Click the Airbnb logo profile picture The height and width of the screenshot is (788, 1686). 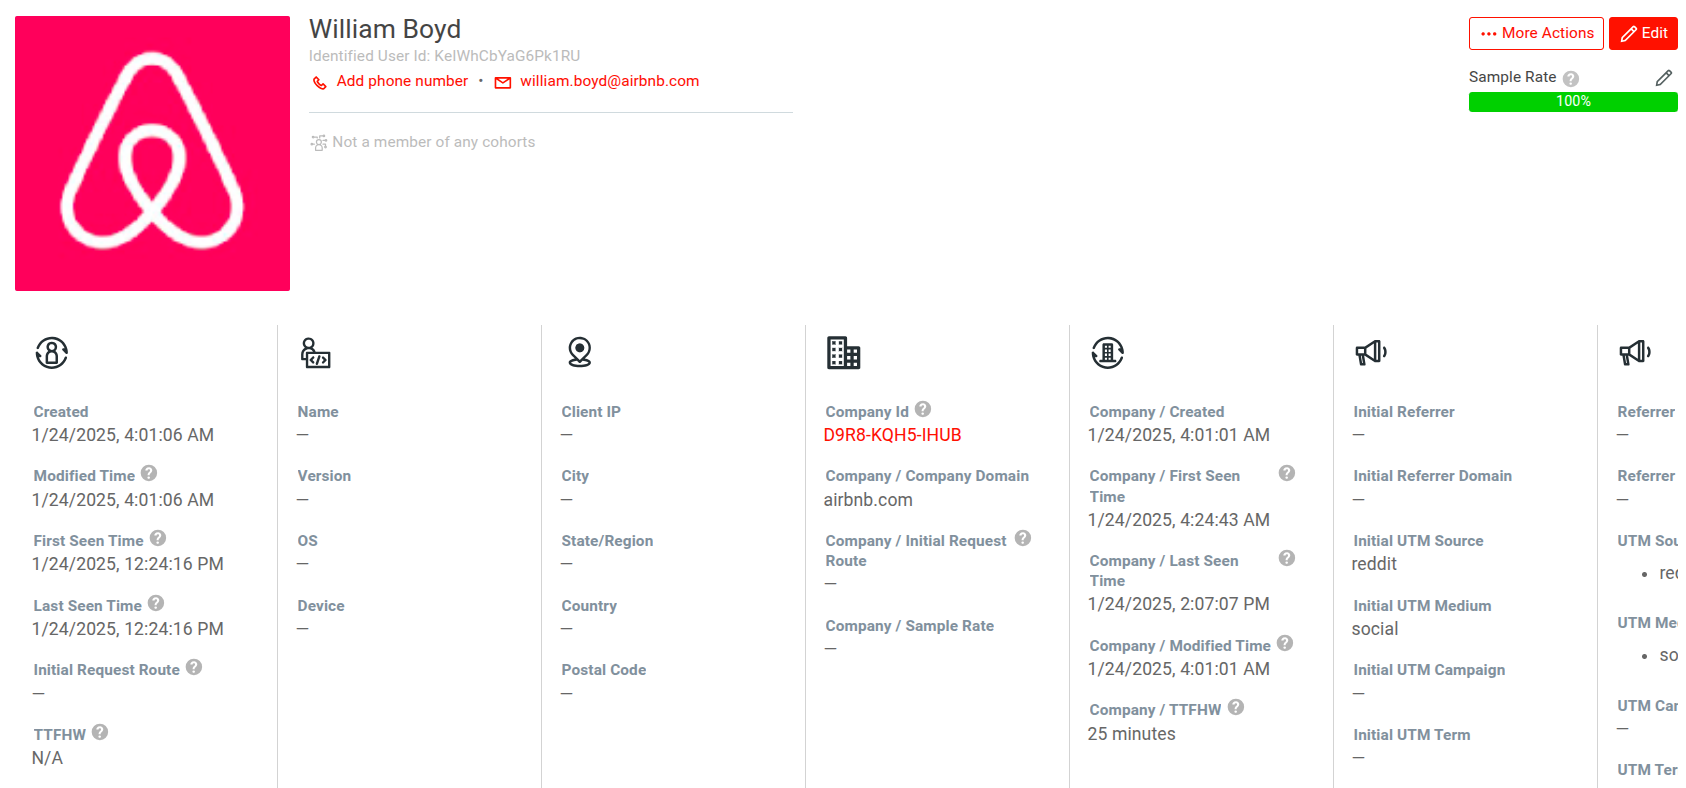click(152, 153)
